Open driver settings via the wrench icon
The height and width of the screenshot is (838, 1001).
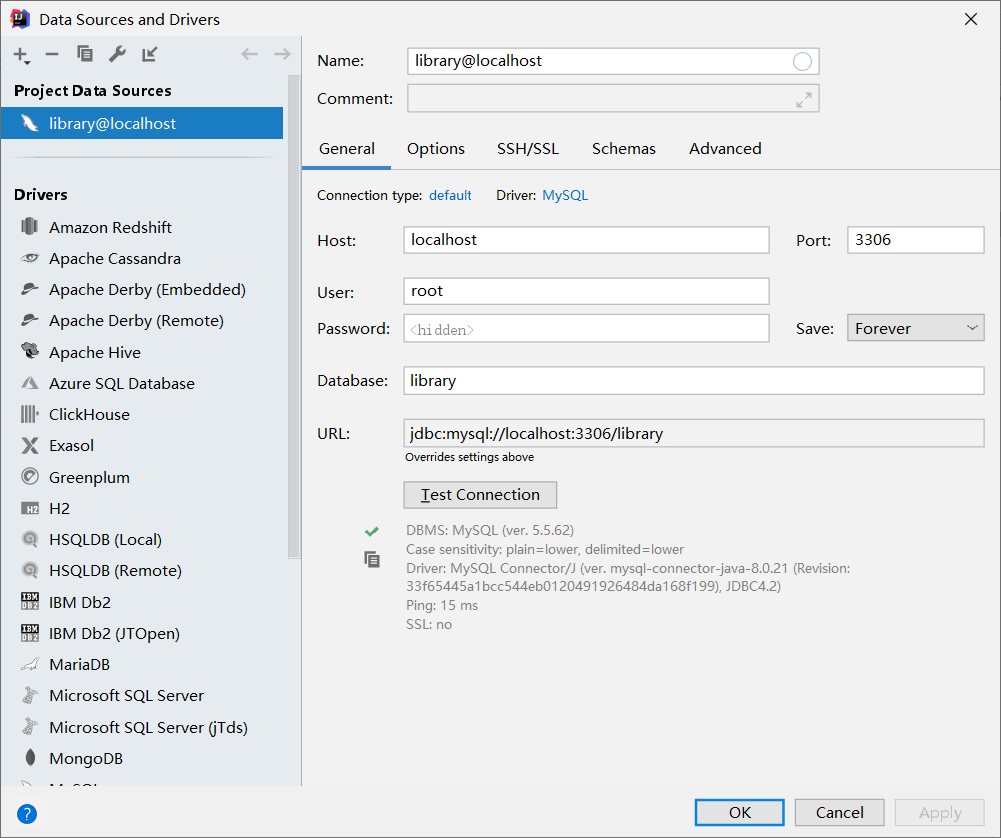pos(117,54)
